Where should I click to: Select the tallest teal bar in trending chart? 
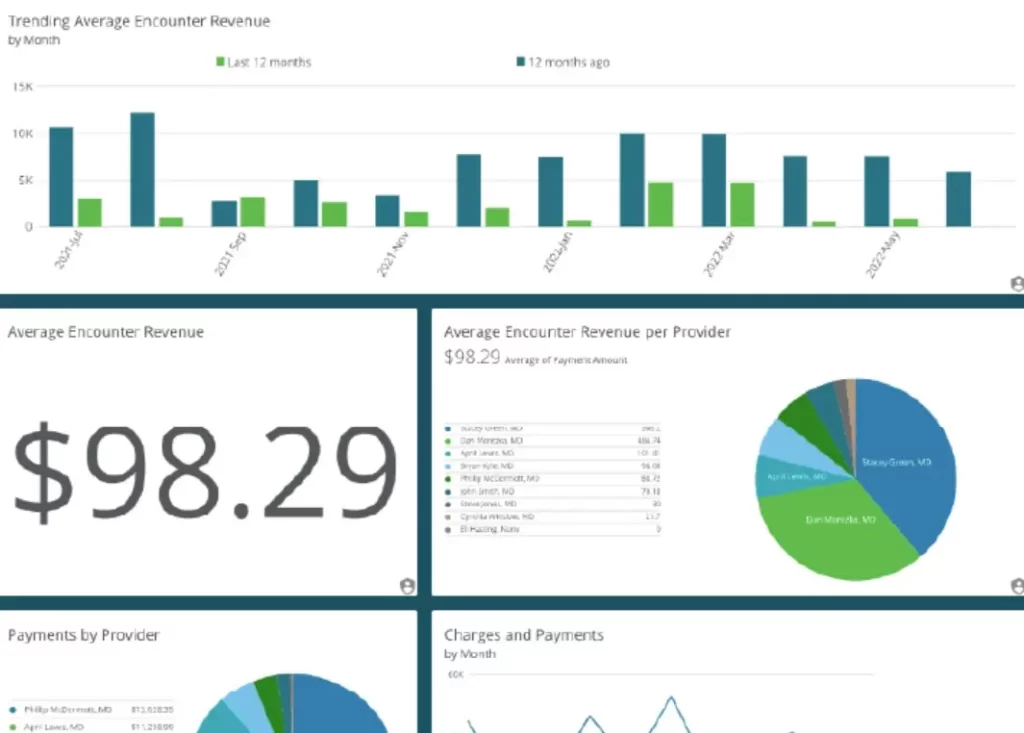(142, 170)
